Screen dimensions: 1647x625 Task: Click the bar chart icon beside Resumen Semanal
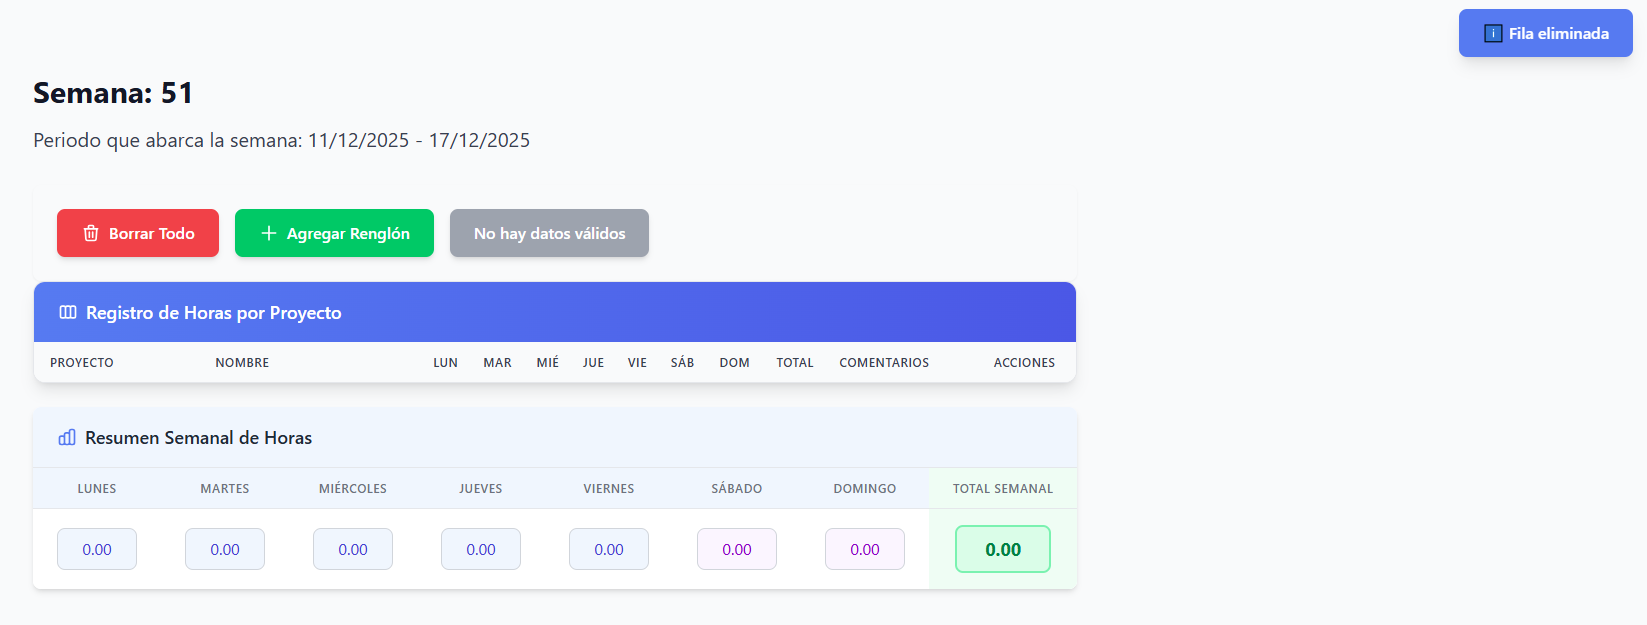point(67,437)
